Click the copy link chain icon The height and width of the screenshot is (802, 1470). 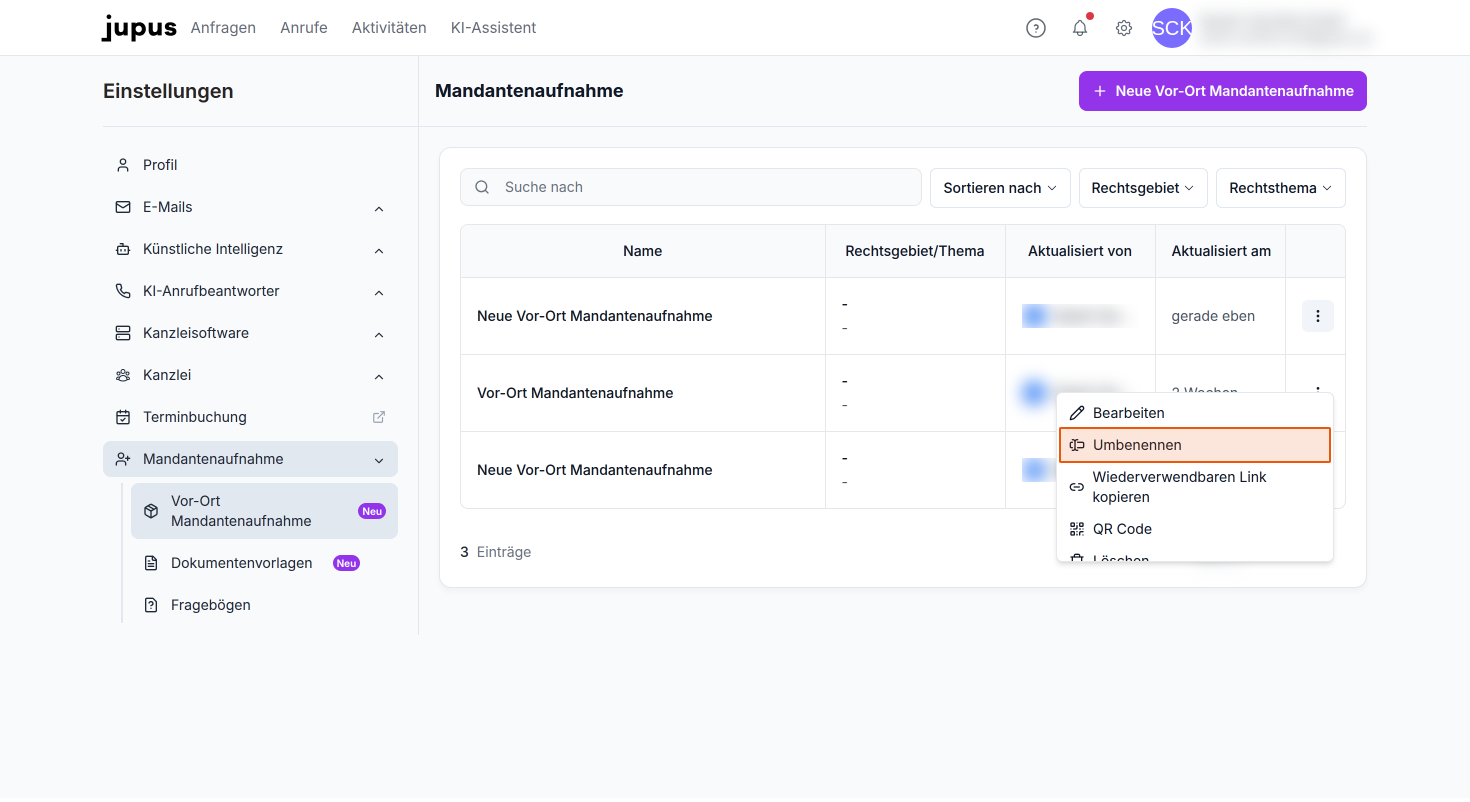[x=1077, y=487]
